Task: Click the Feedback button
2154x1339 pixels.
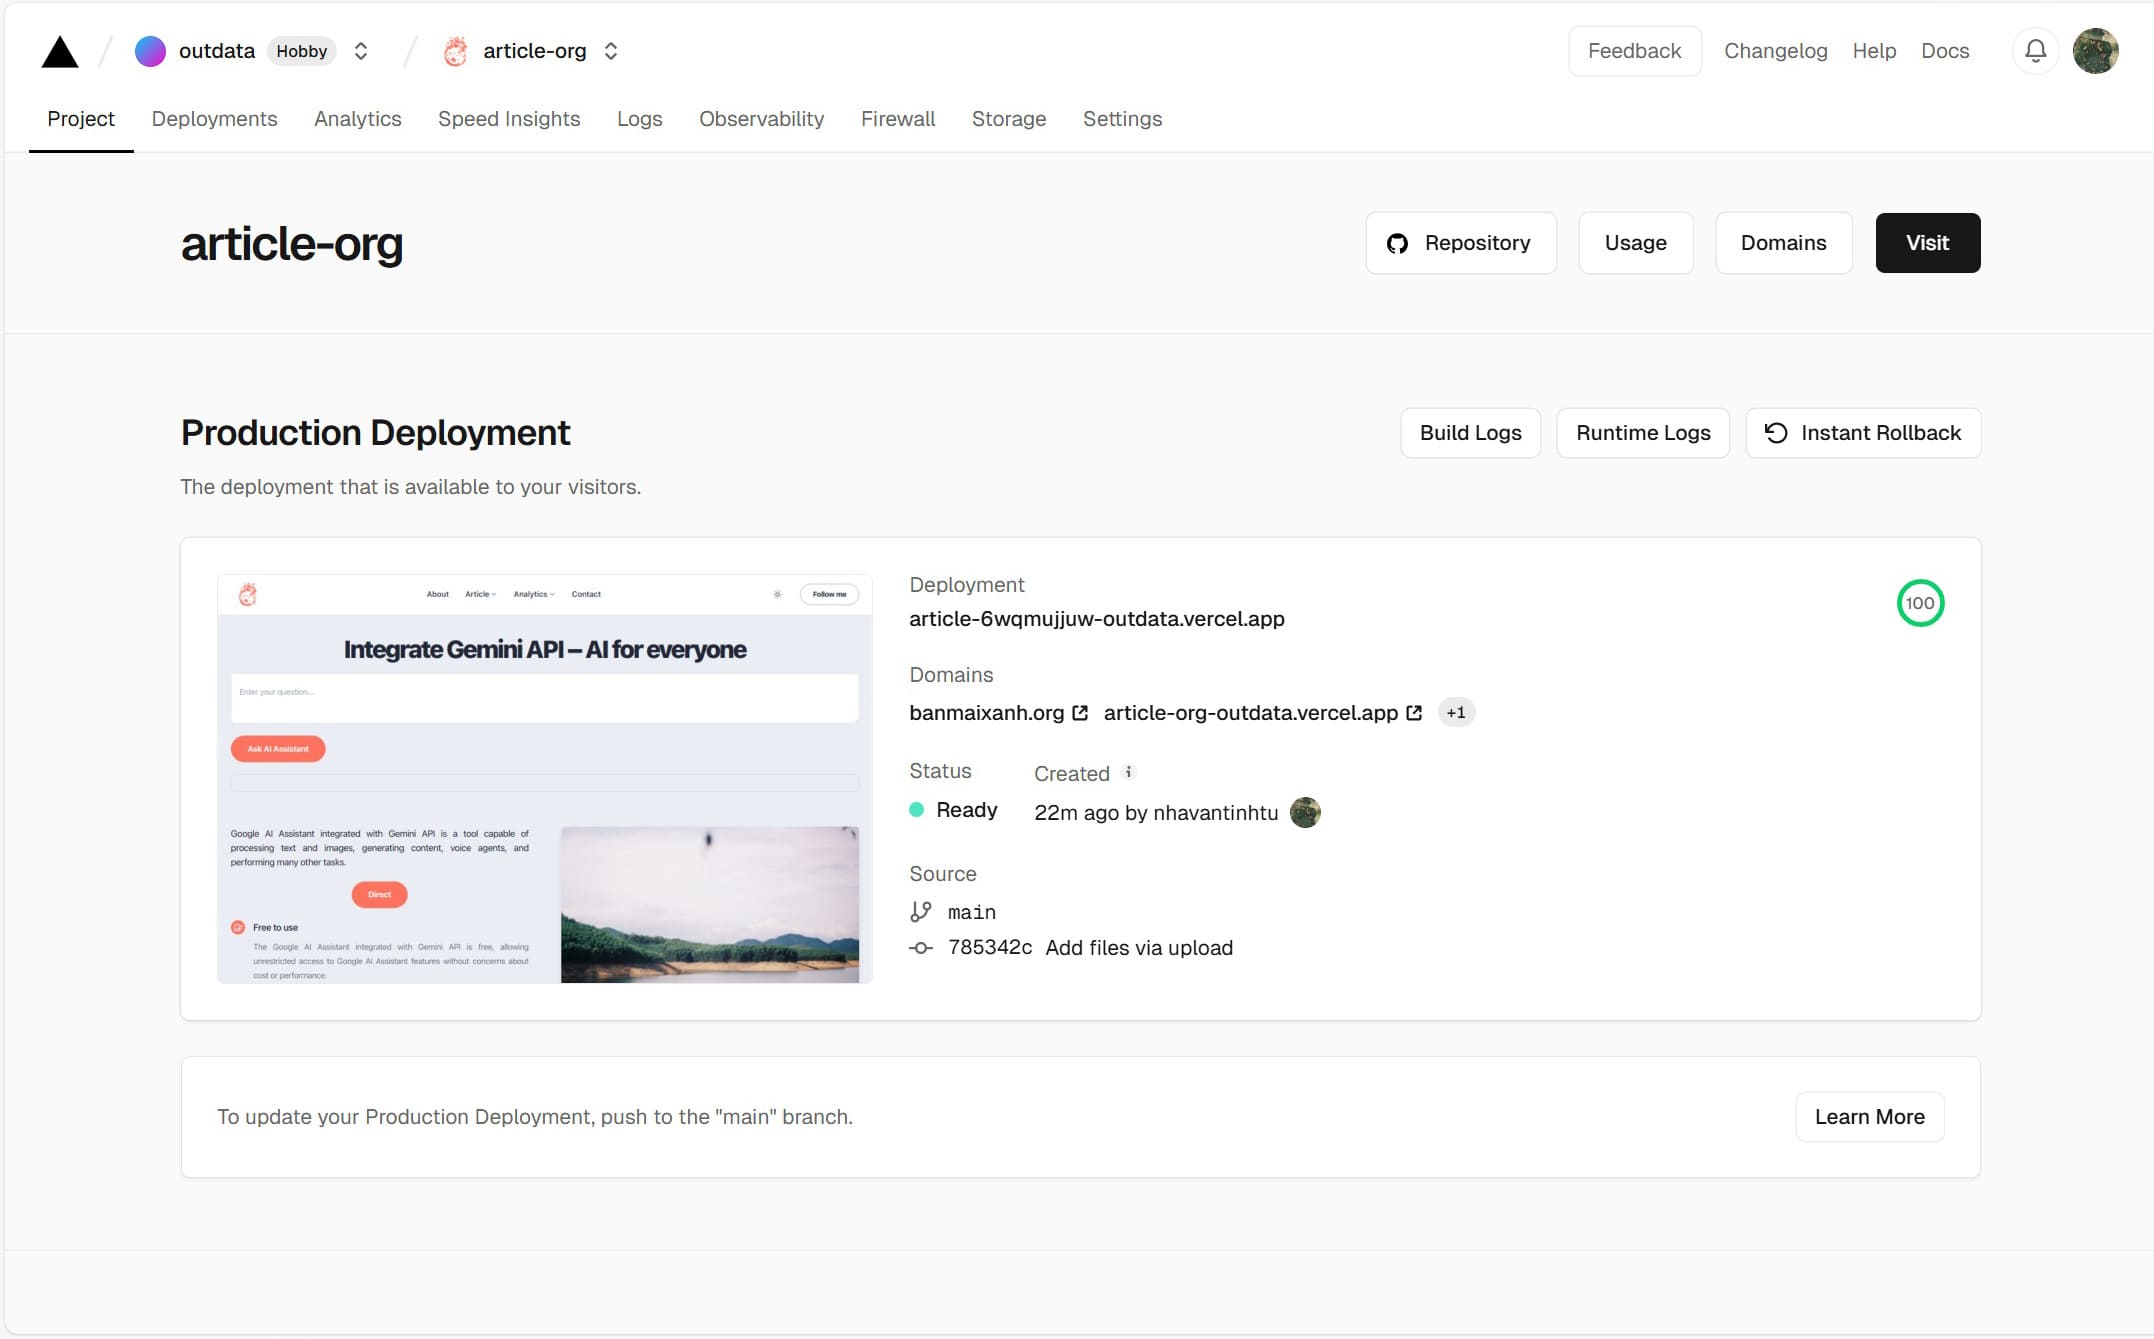Action: point(1635,51)
